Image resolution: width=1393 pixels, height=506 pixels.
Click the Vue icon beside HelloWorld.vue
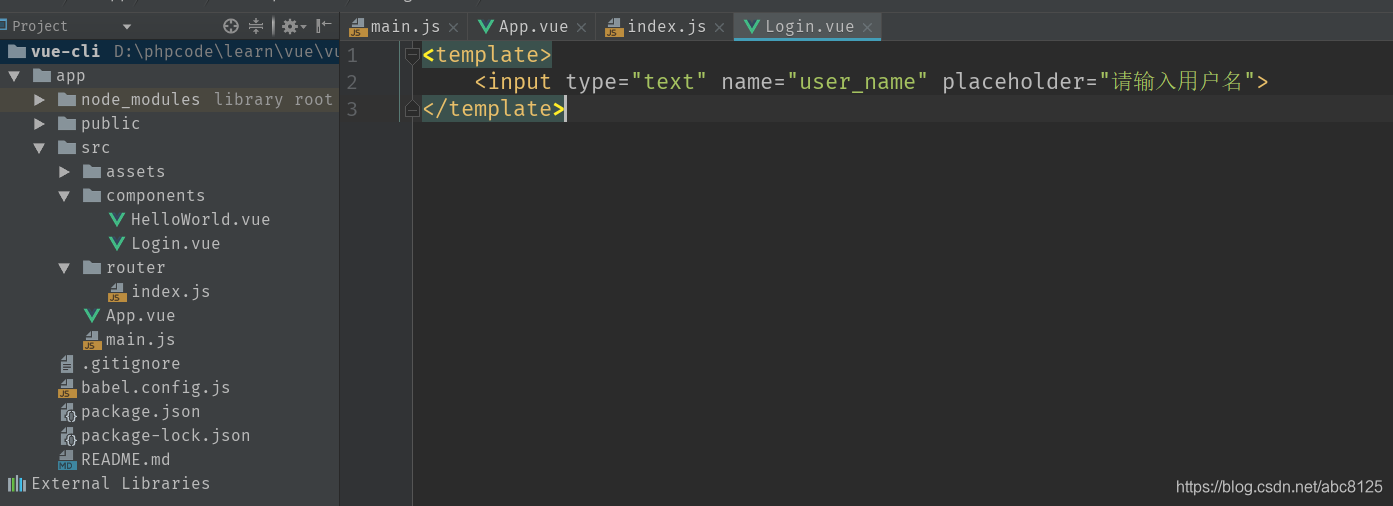[x=116, y=219]
